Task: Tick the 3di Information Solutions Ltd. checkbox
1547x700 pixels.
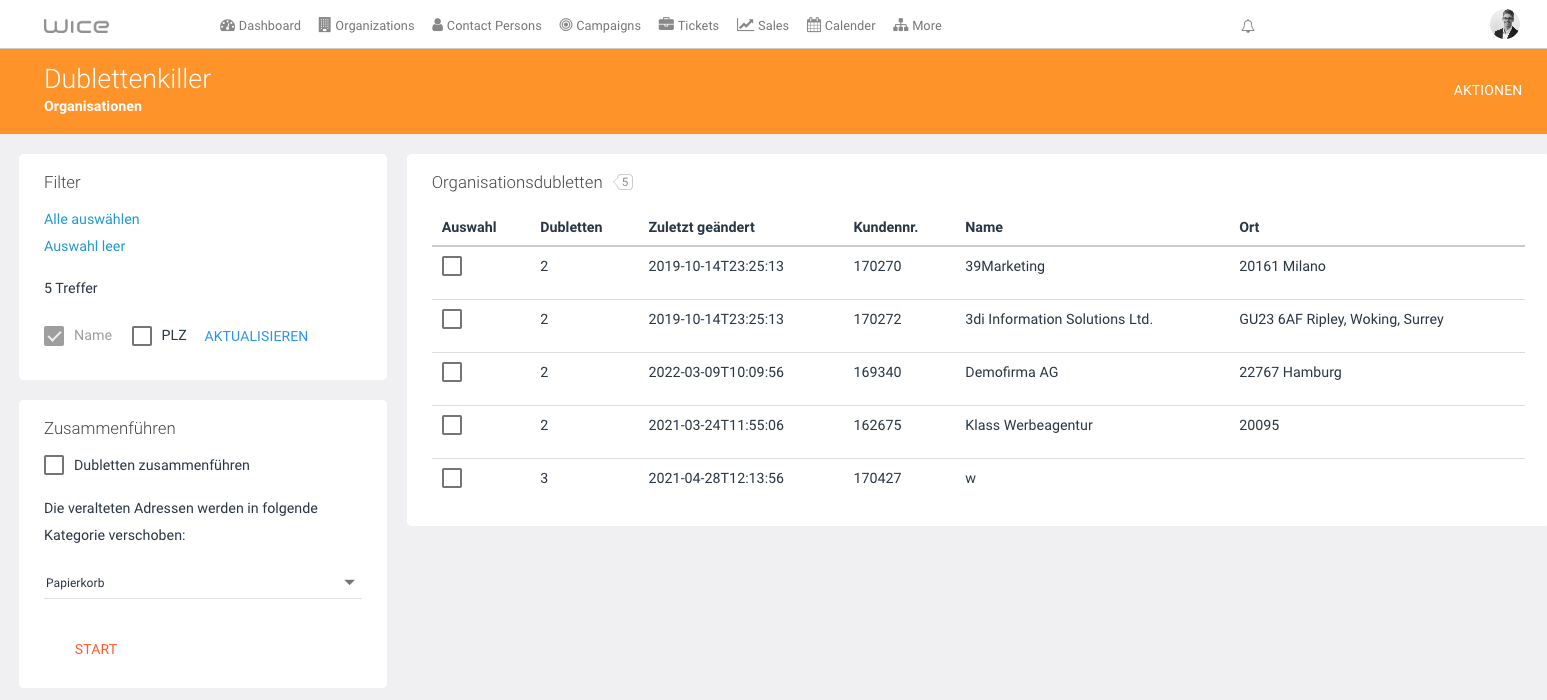Action: click(452, 319)
